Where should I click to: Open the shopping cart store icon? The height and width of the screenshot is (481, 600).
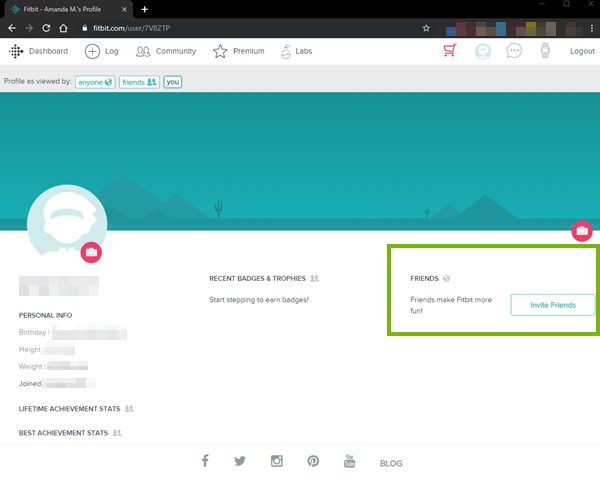point(450,51)
